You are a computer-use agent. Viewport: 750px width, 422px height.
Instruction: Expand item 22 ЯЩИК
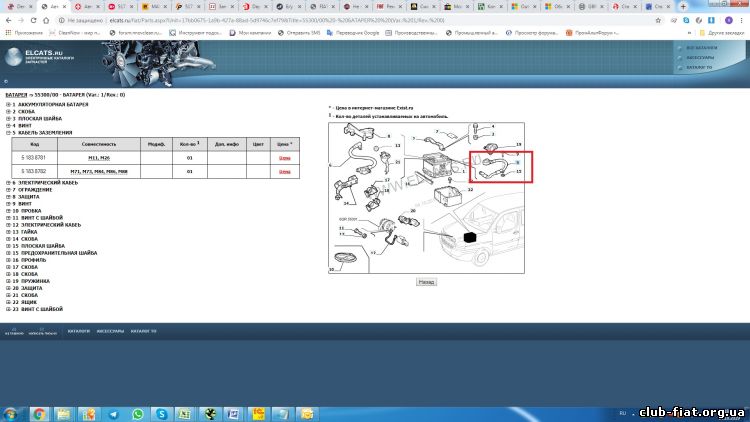8,302
